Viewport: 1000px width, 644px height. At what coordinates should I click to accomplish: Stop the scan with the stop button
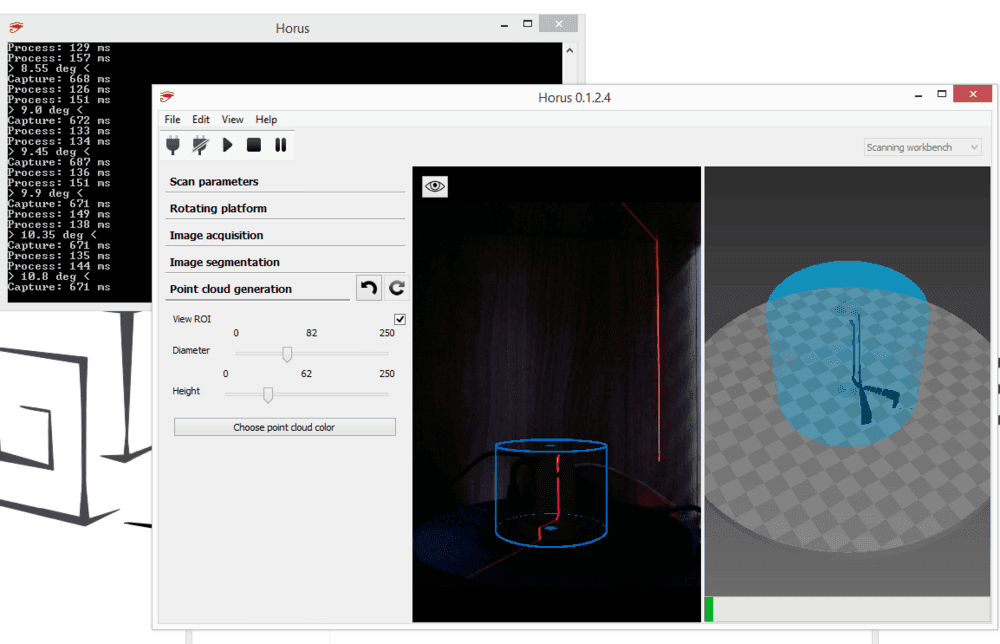tap(254, 145)
